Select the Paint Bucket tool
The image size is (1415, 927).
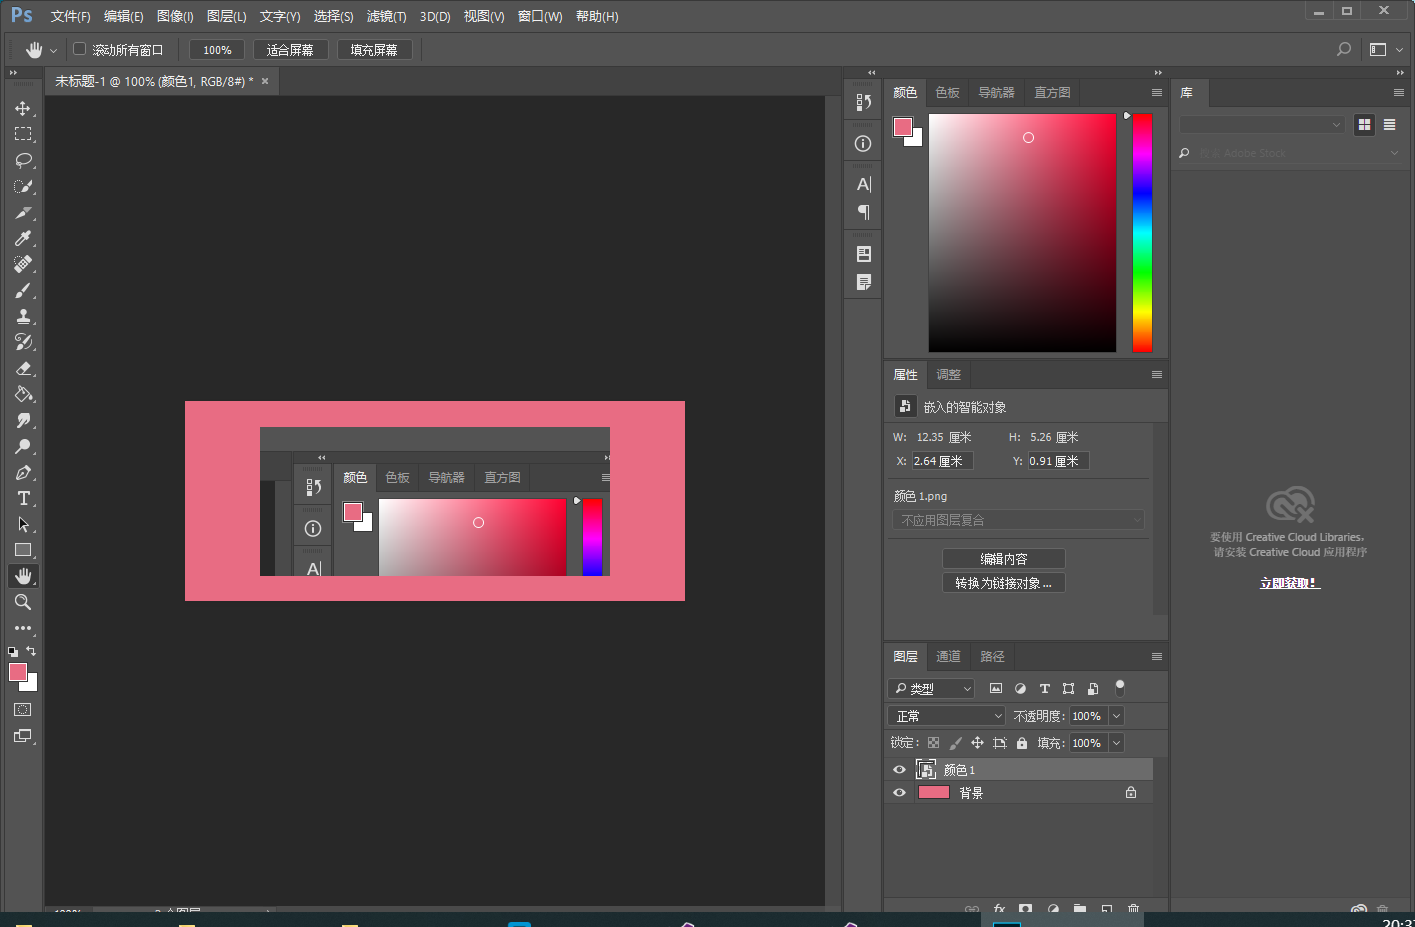click(23, 394)
